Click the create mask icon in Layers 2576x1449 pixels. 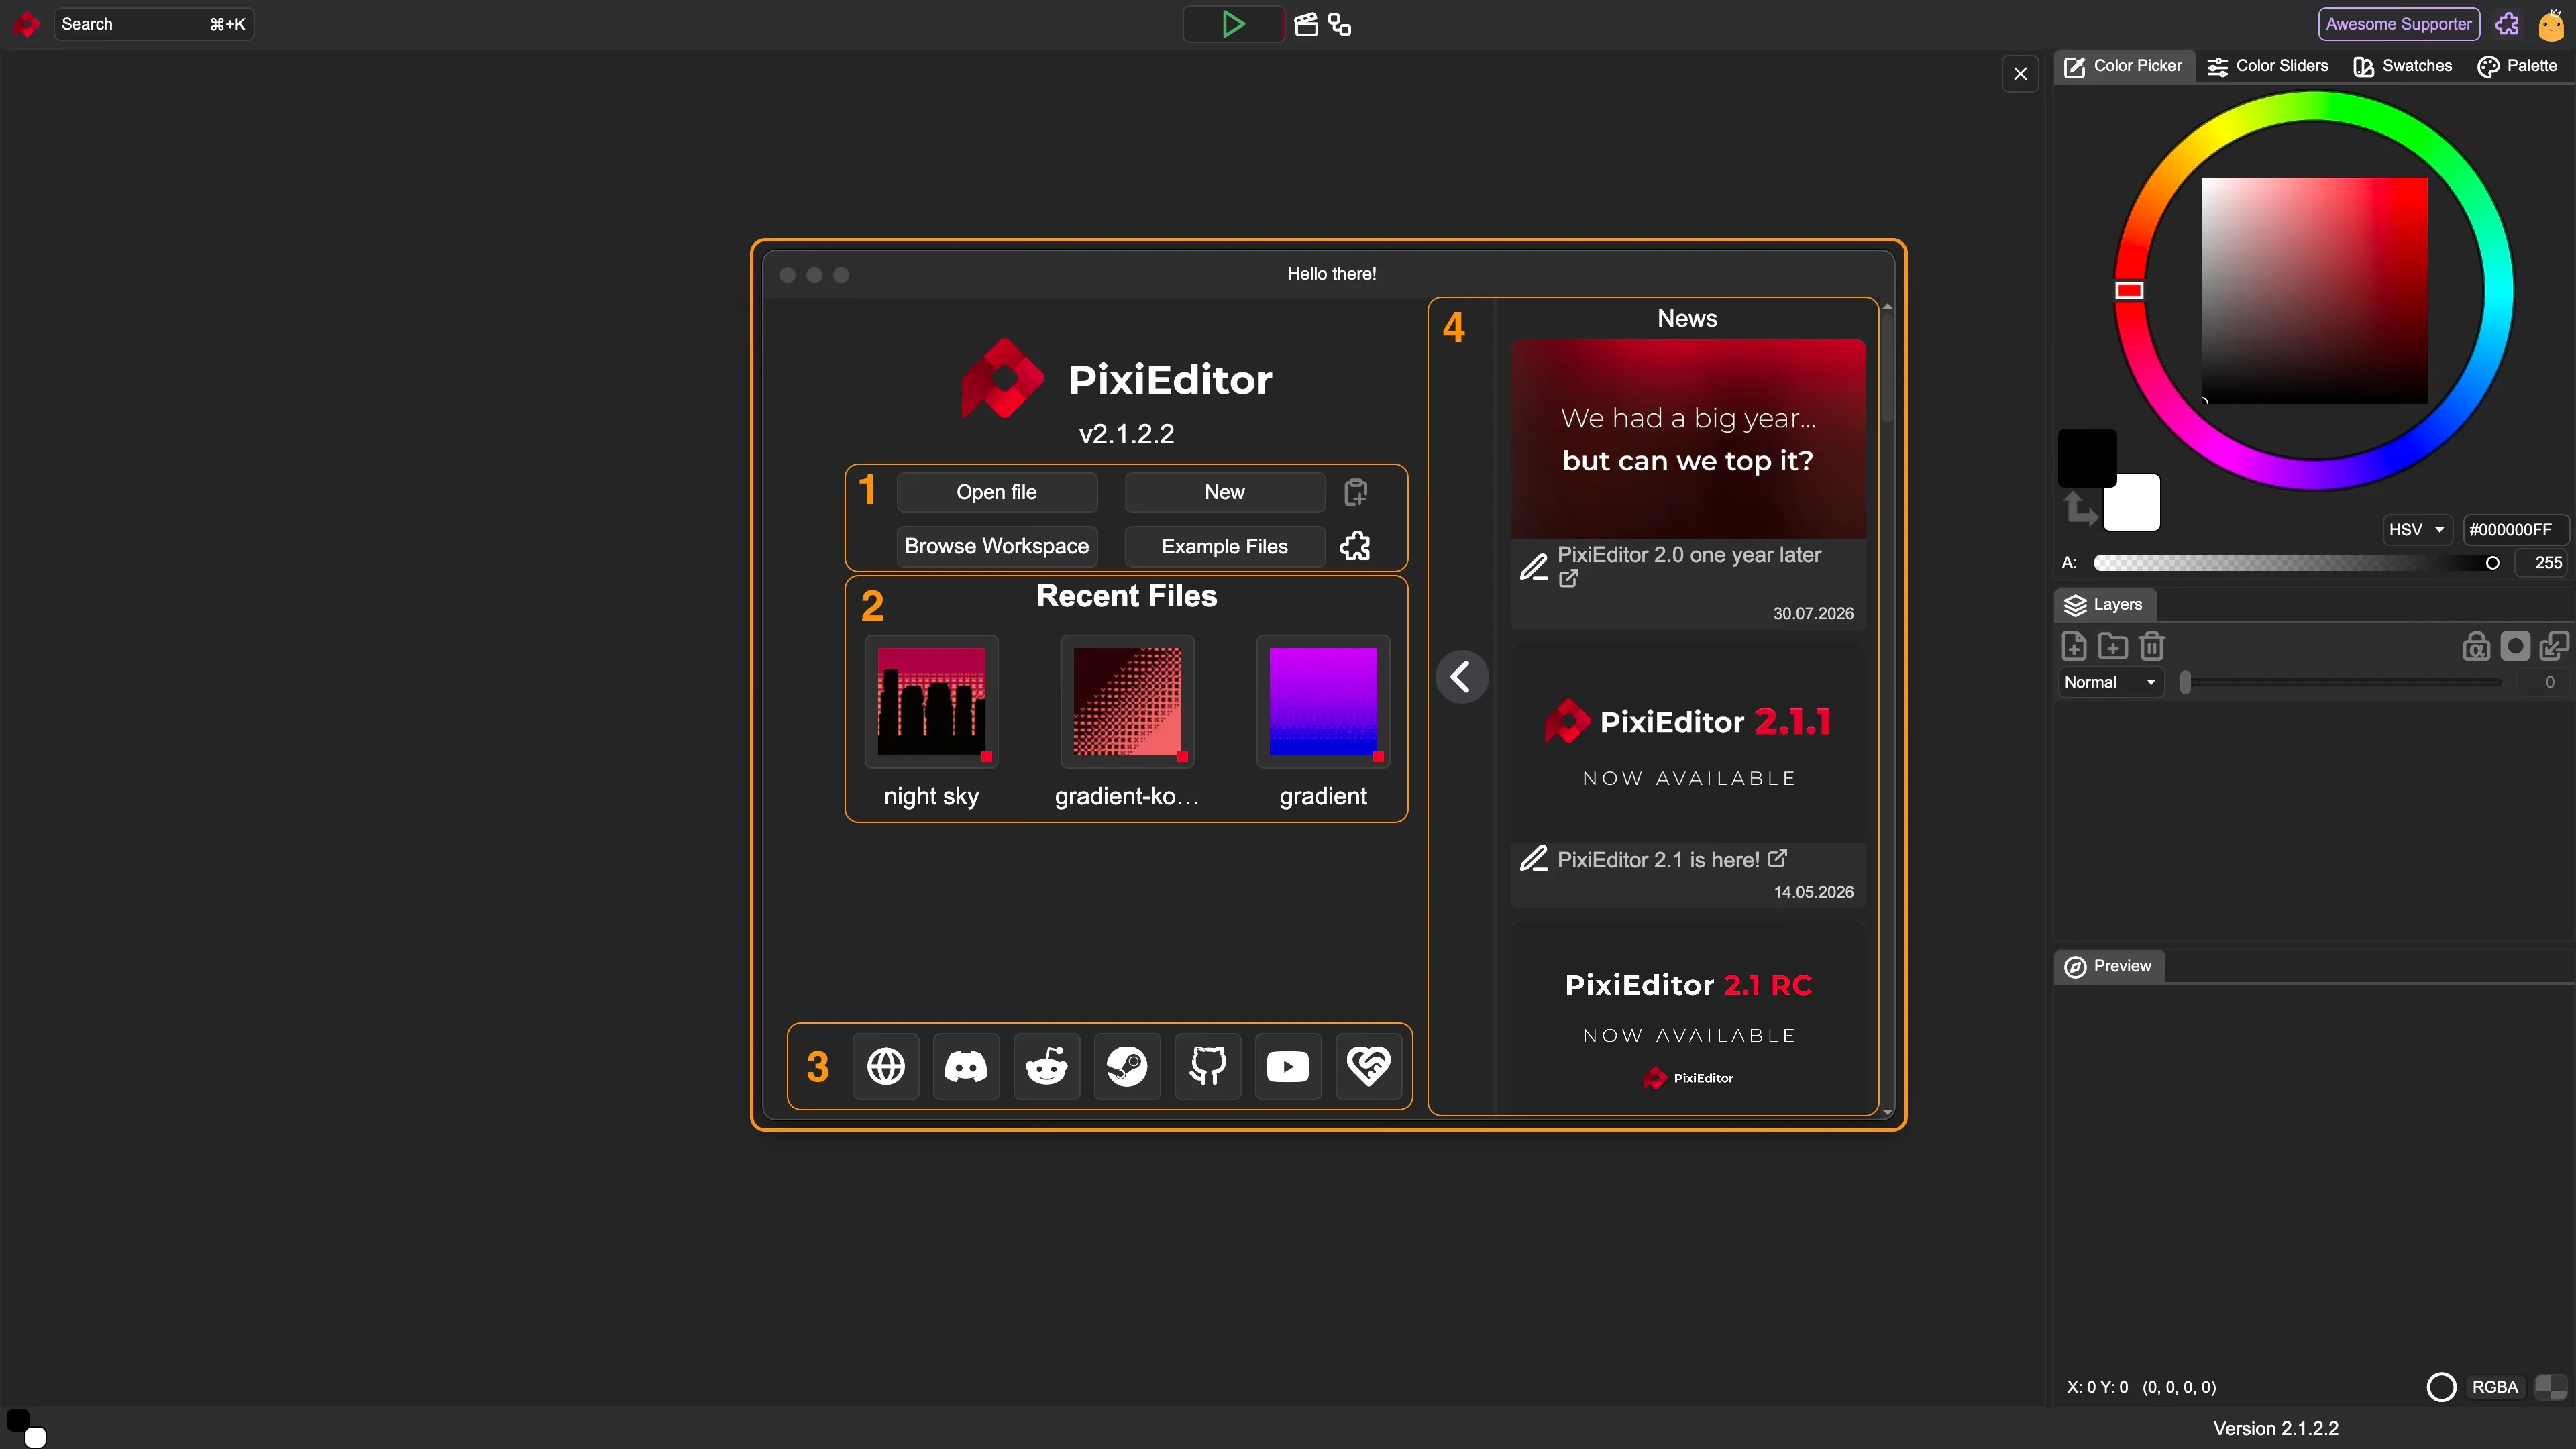[x=2515, y=646]
